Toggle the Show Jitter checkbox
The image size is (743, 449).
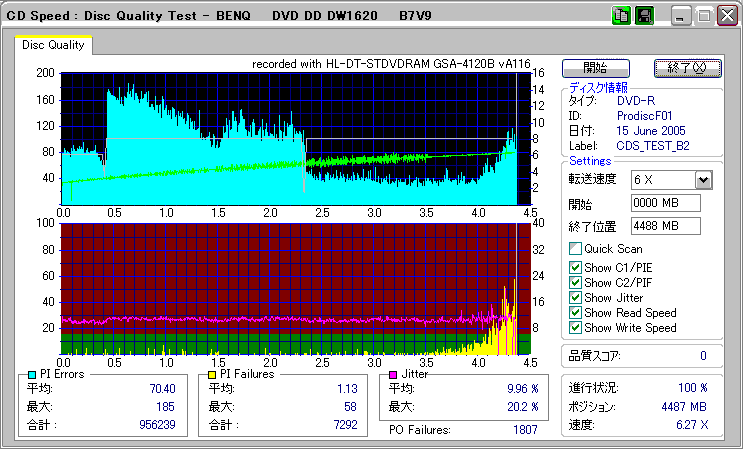[575, 298]
